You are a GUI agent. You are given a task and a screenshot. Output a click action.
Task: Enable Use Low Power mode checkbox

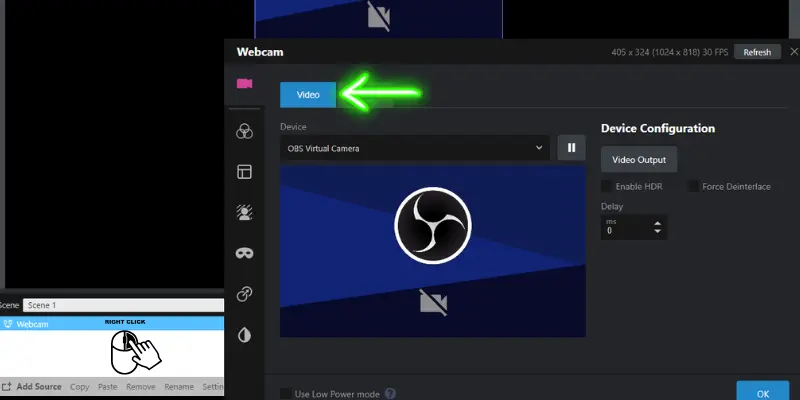[286, 394]
